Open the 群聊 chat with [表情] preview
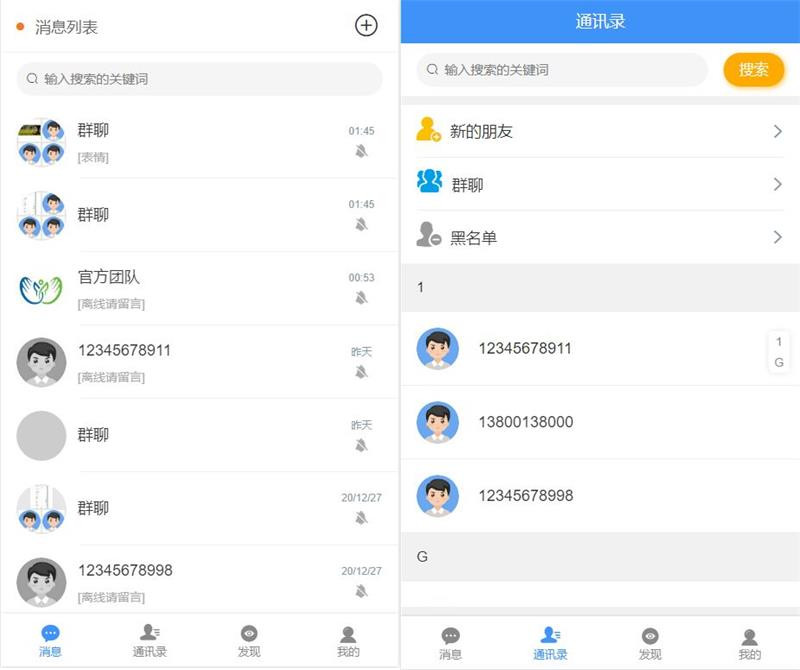 (x=199, y=142)
